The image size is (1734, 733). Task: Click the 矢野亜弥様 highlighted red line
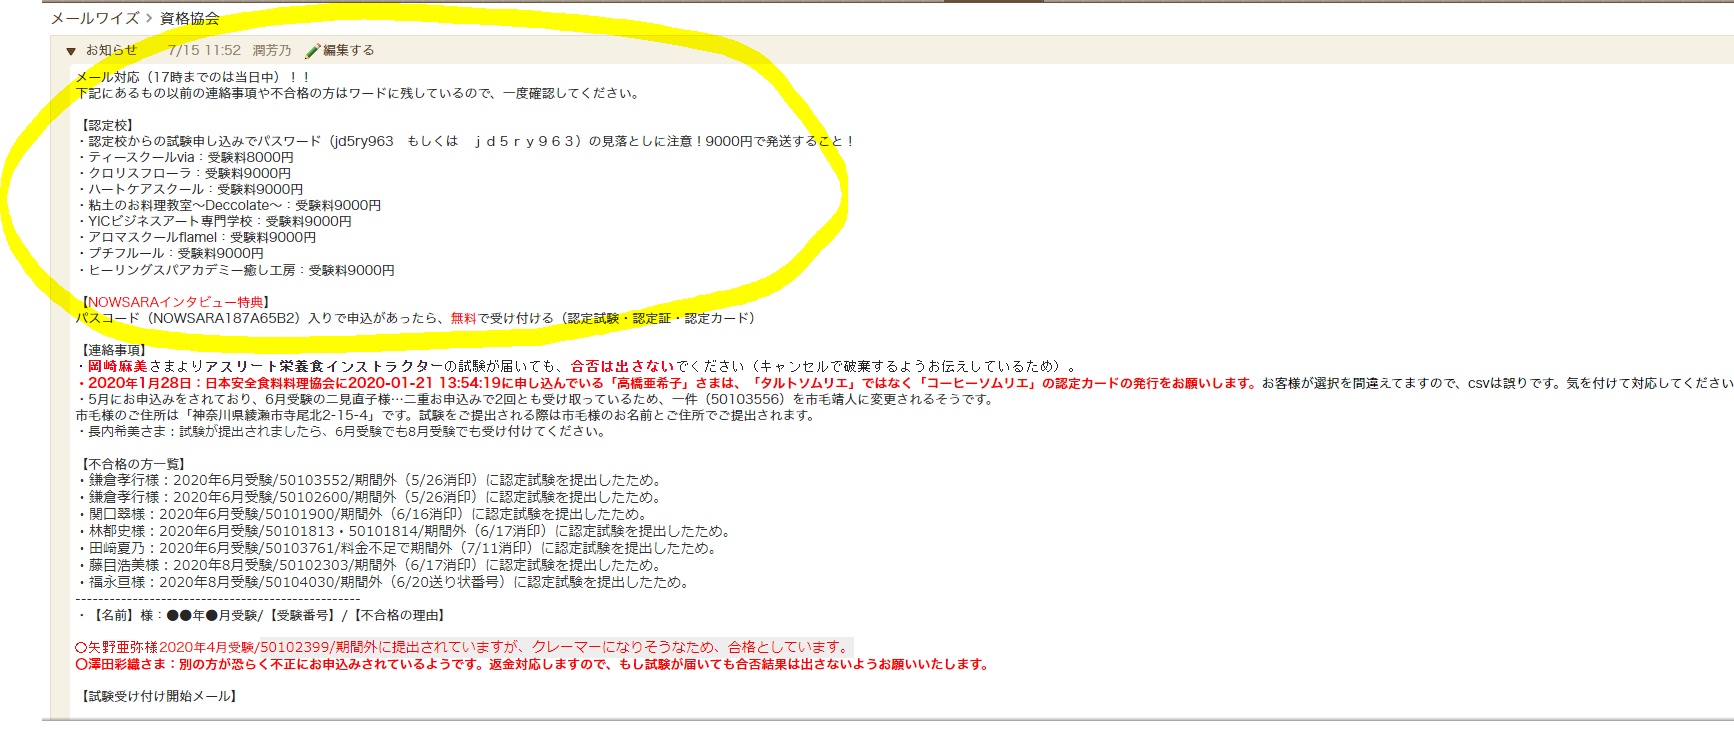click(464, 647)
